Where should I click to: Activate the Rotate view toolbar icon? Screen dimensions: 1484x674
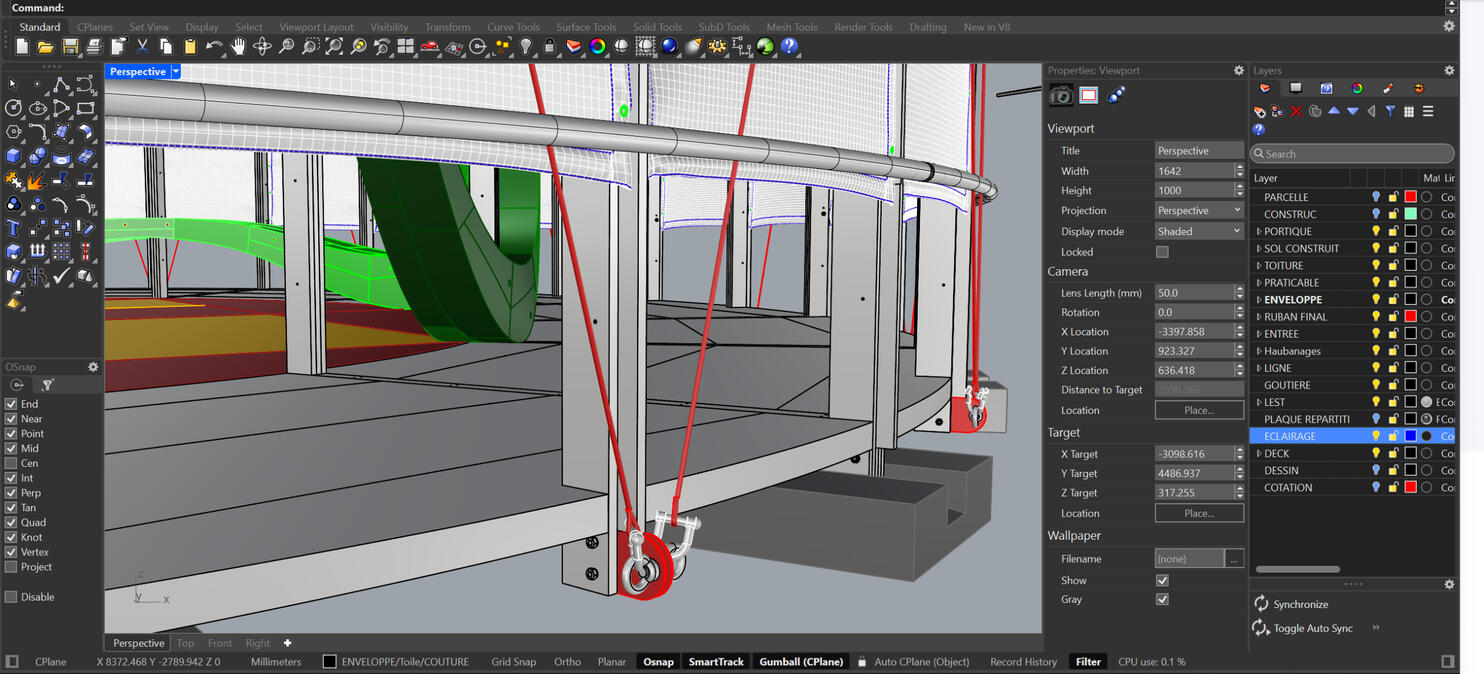(x=262, y=47)
